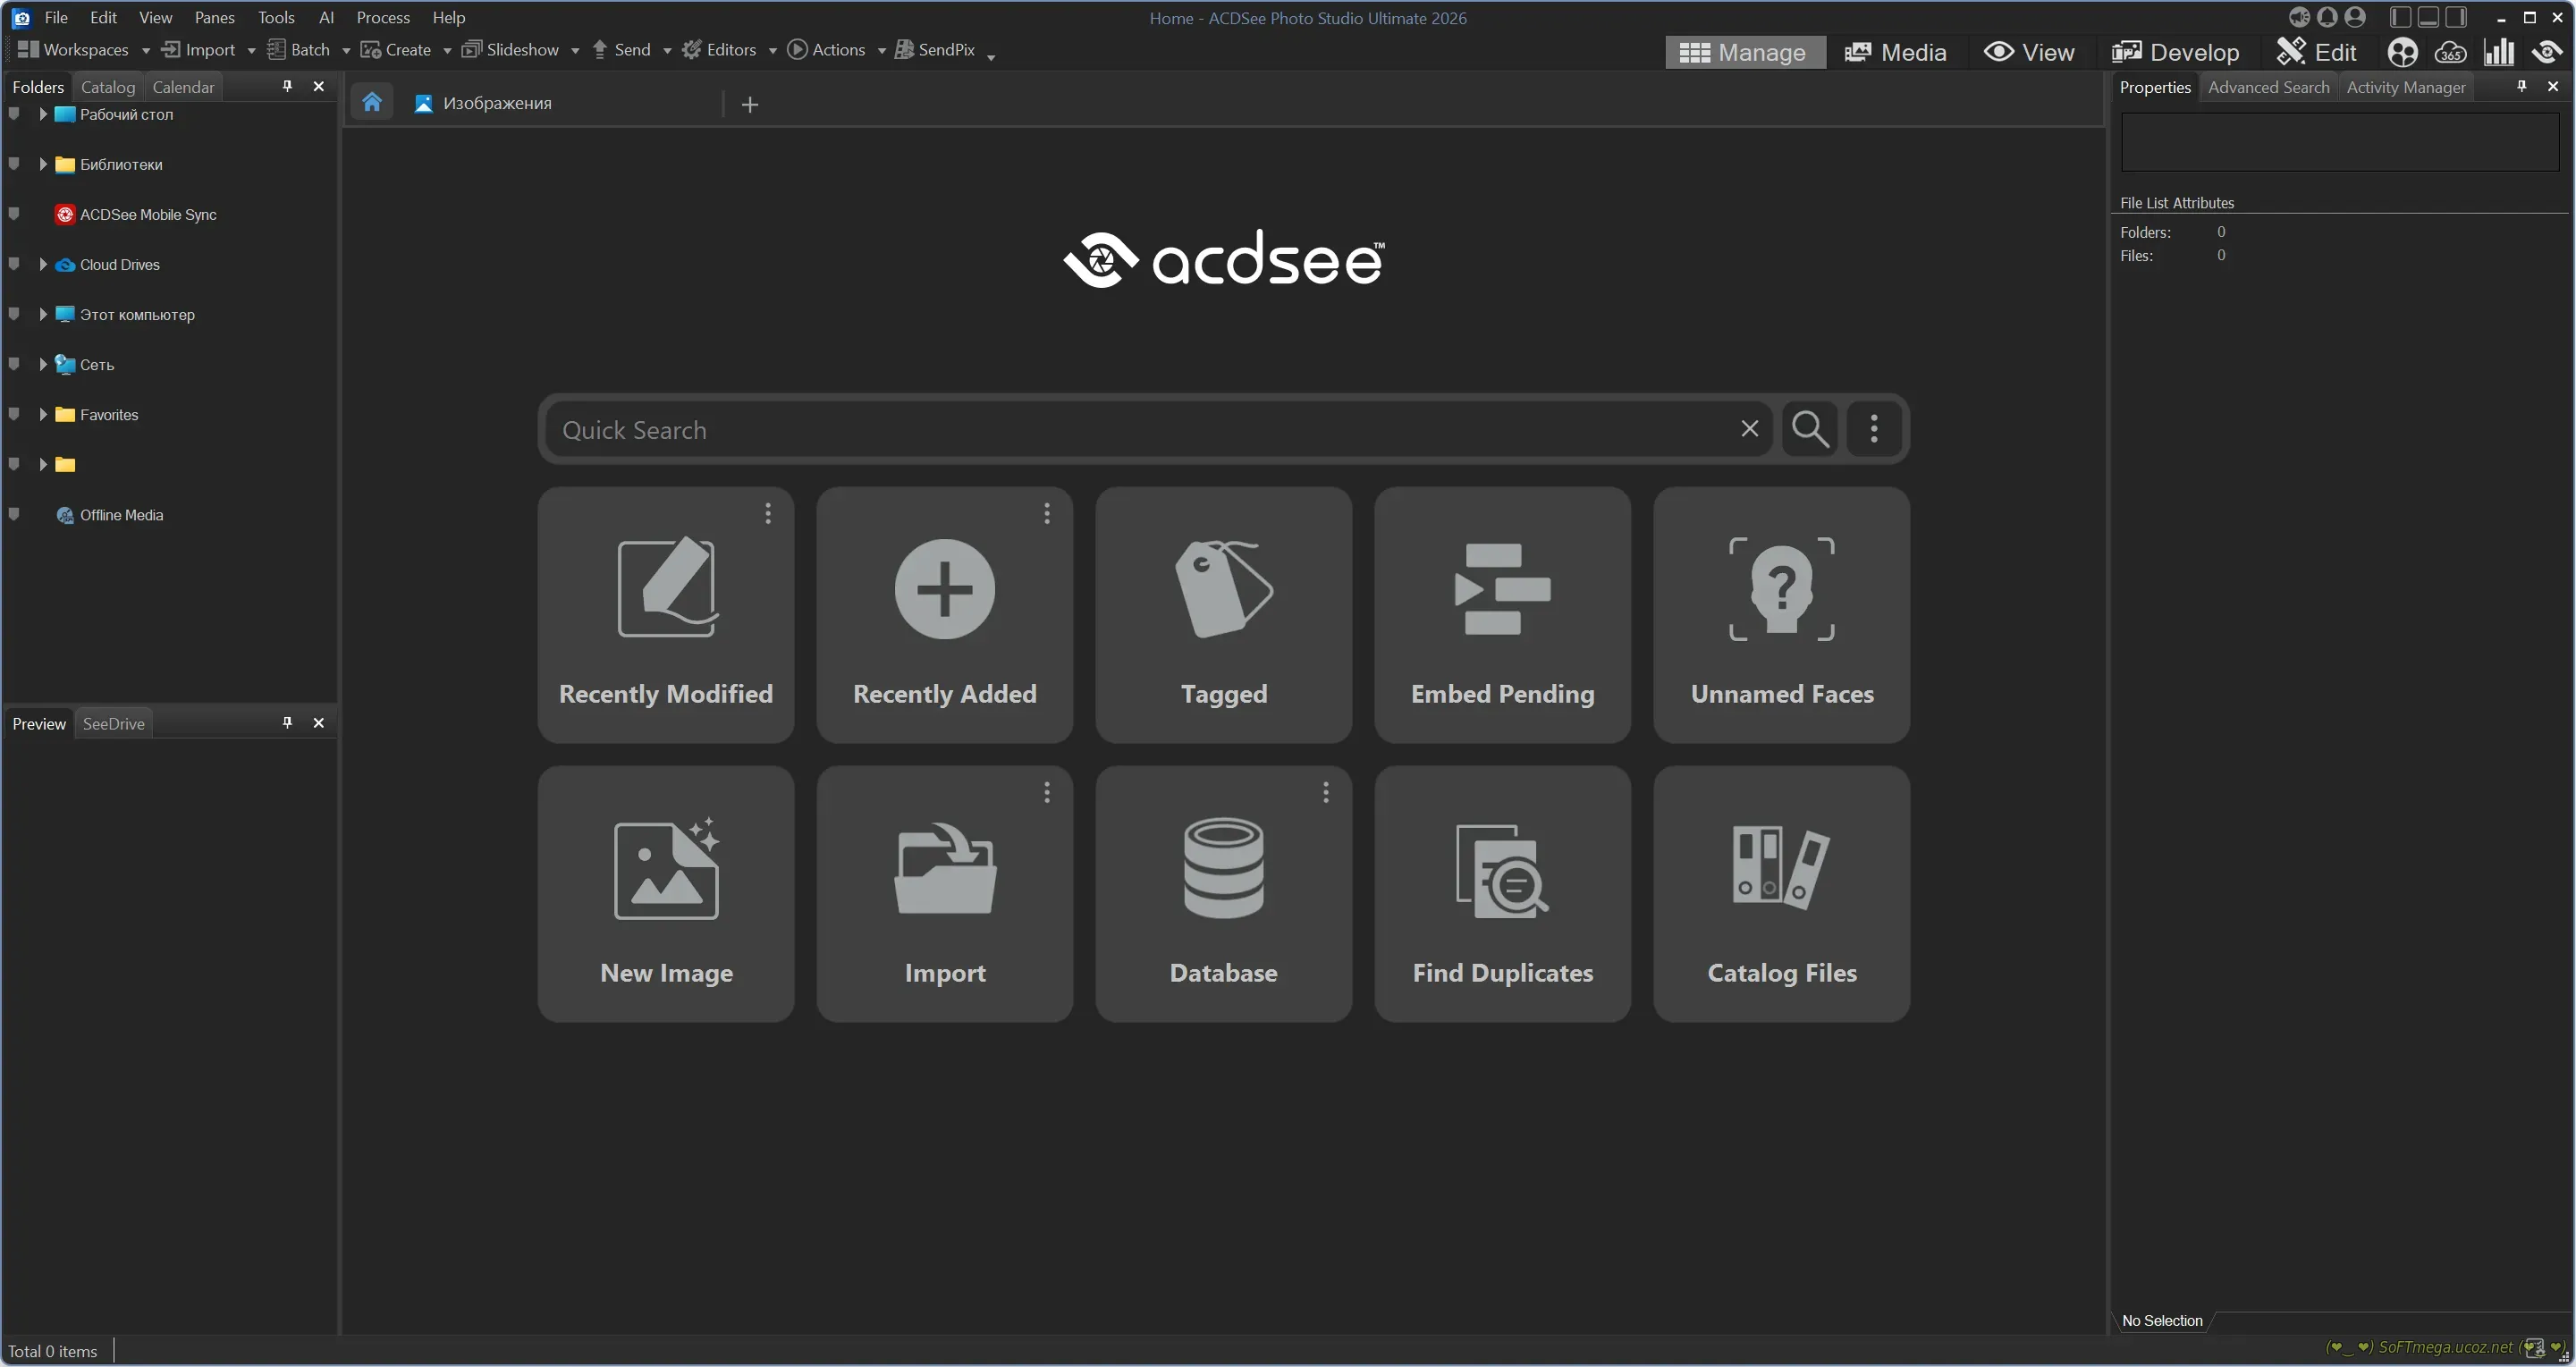Open the Tools menu
2576x1367 pixels.
coord(276,17)
